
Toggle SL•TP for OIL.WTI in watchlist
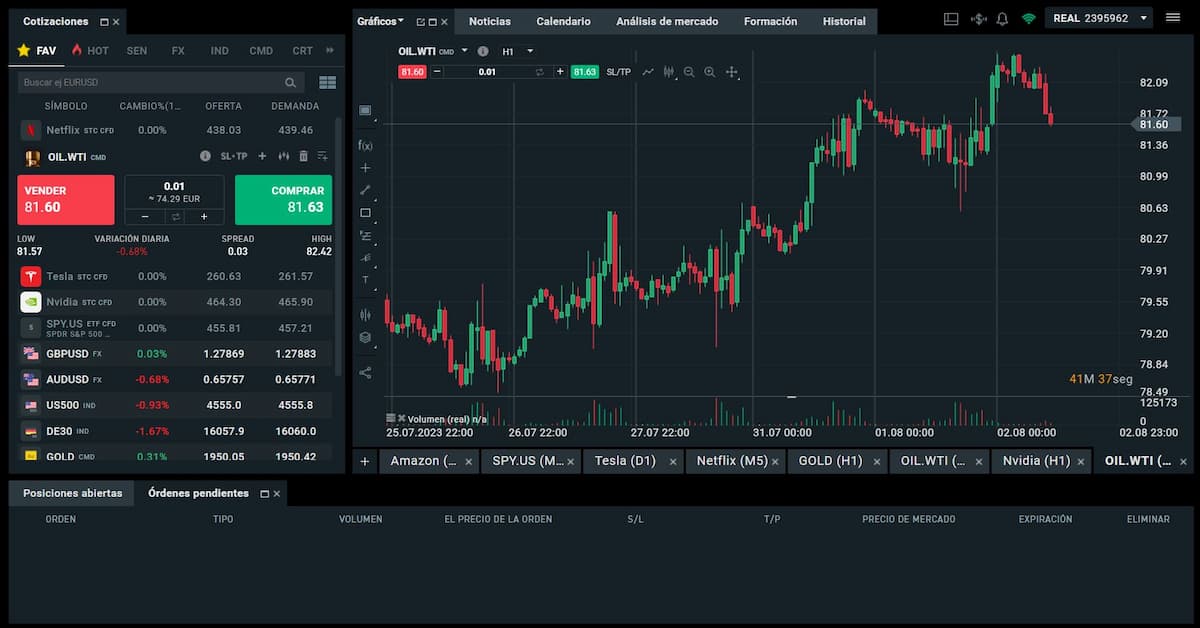(233, 156)
